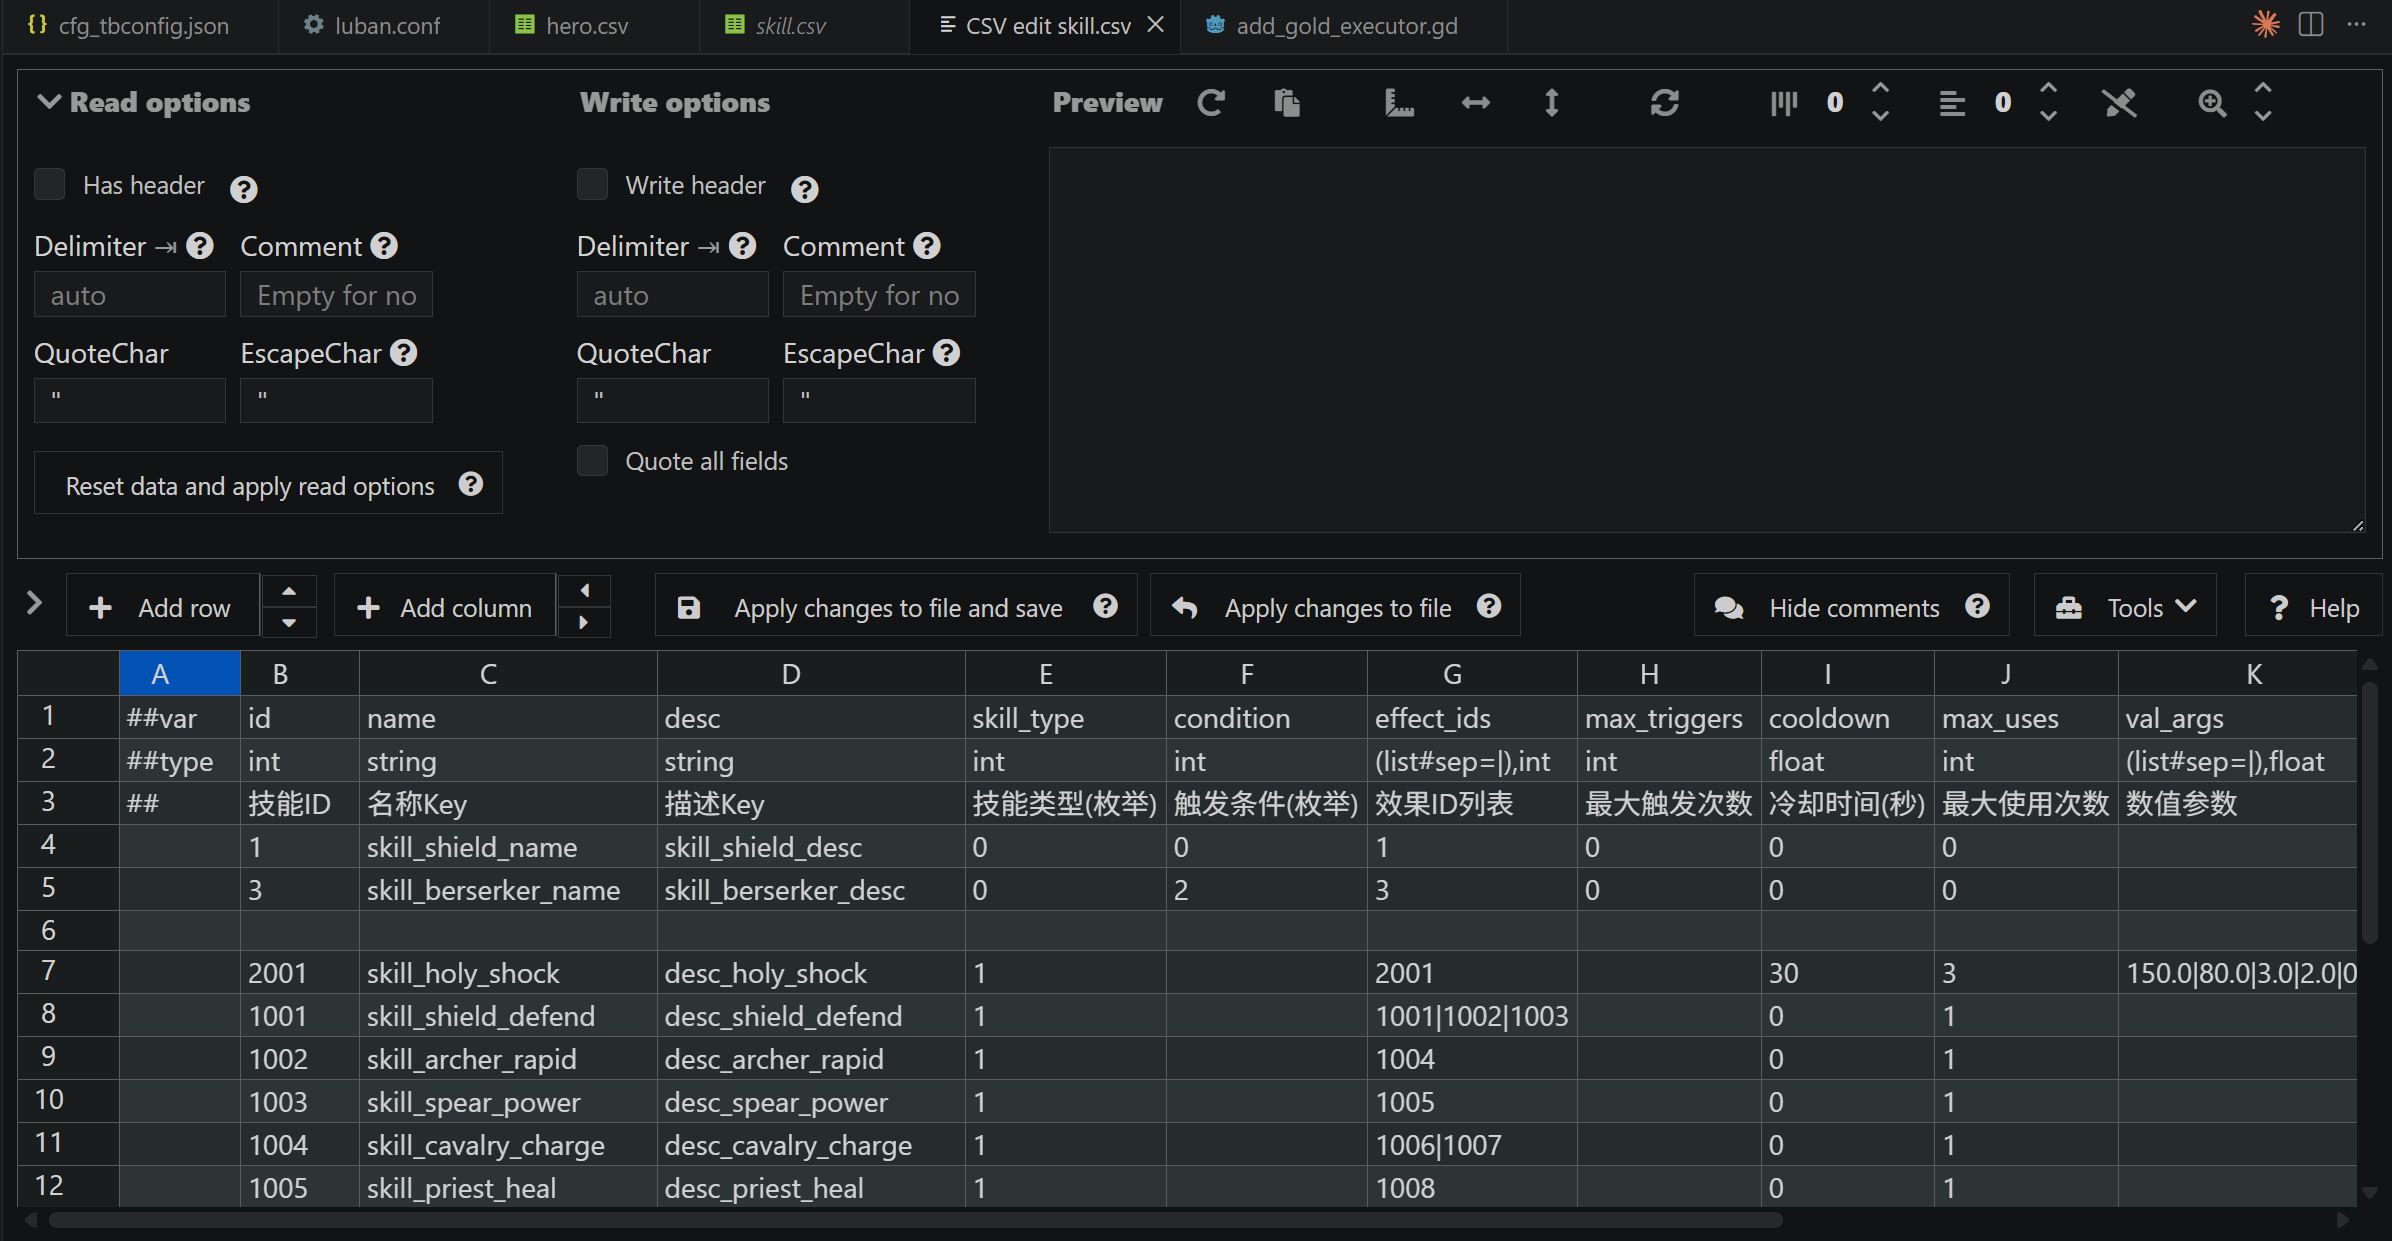Focus the read Delimiter auto input field
Screen dimensions: 2392x1241
[x=130, y=295]
